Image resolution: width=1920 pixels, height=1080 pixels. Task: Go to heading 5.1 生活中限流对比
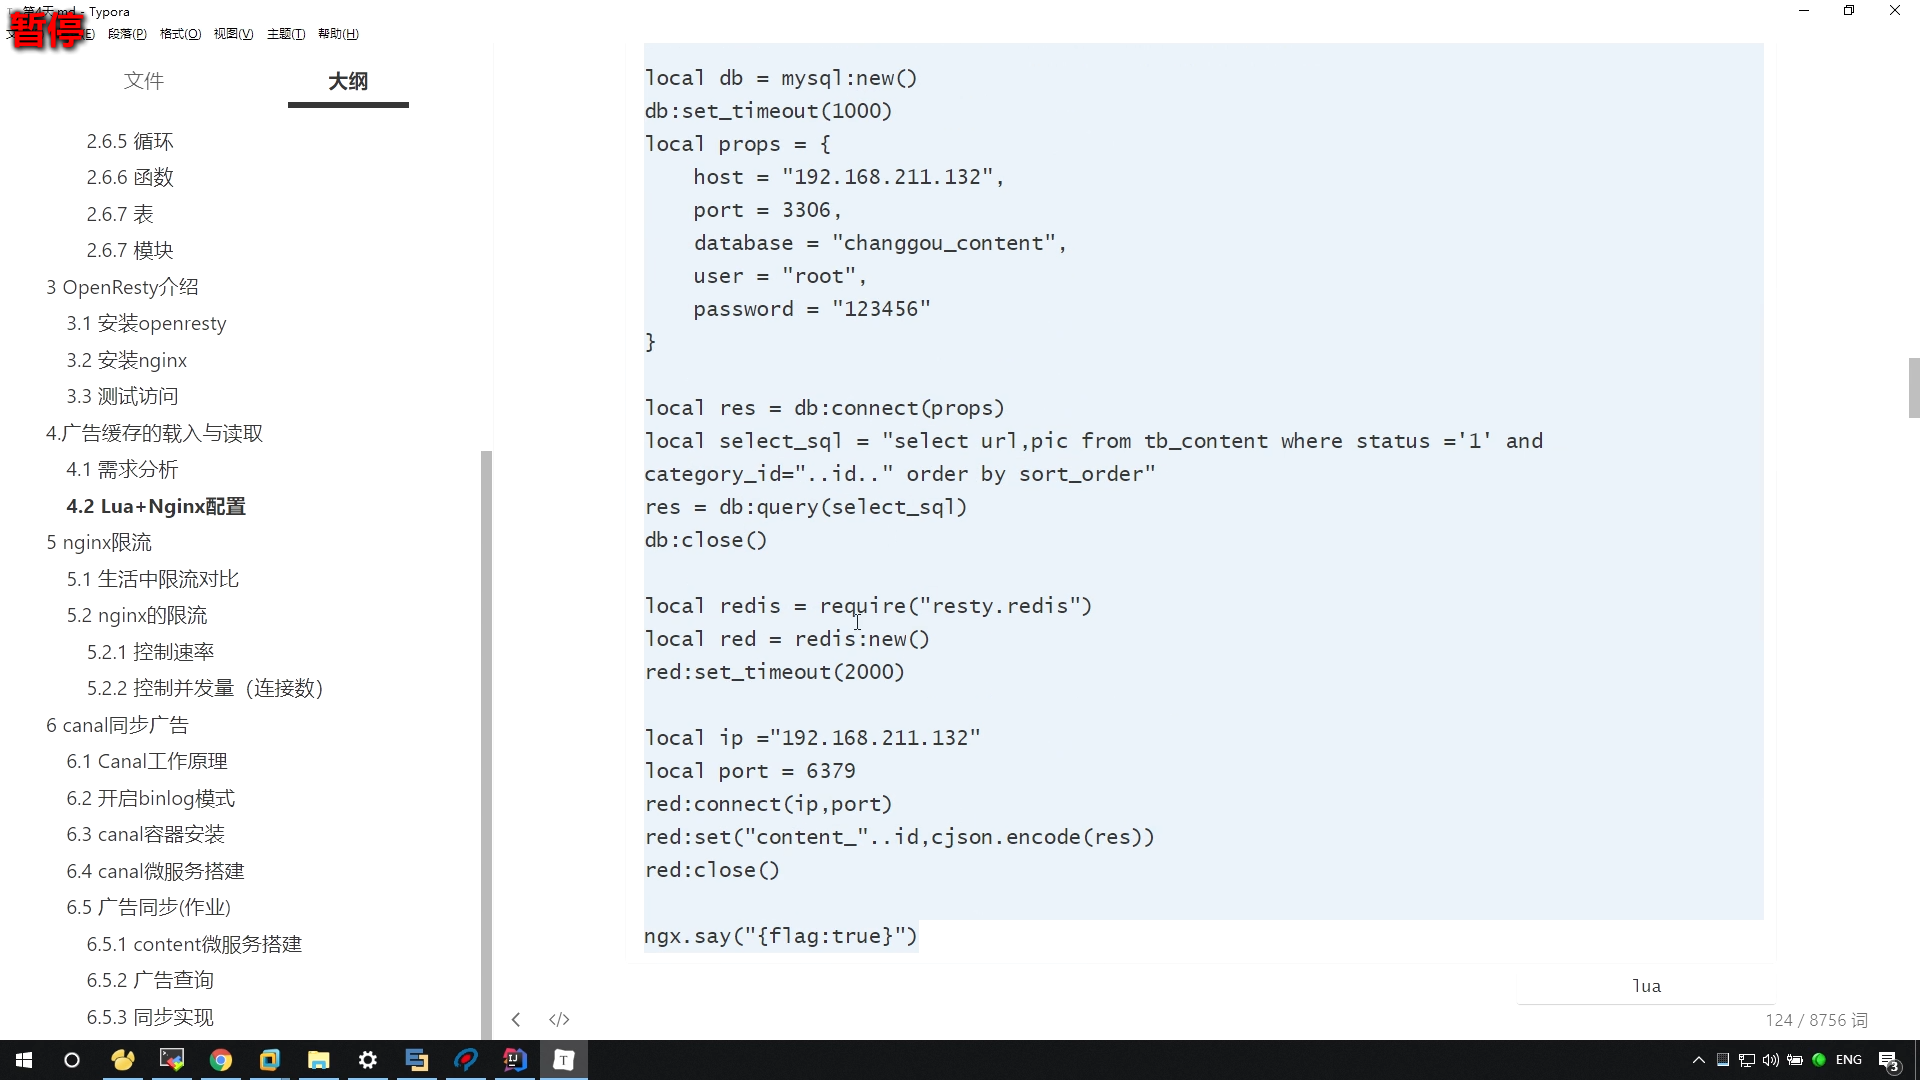(x=153, y=579)
